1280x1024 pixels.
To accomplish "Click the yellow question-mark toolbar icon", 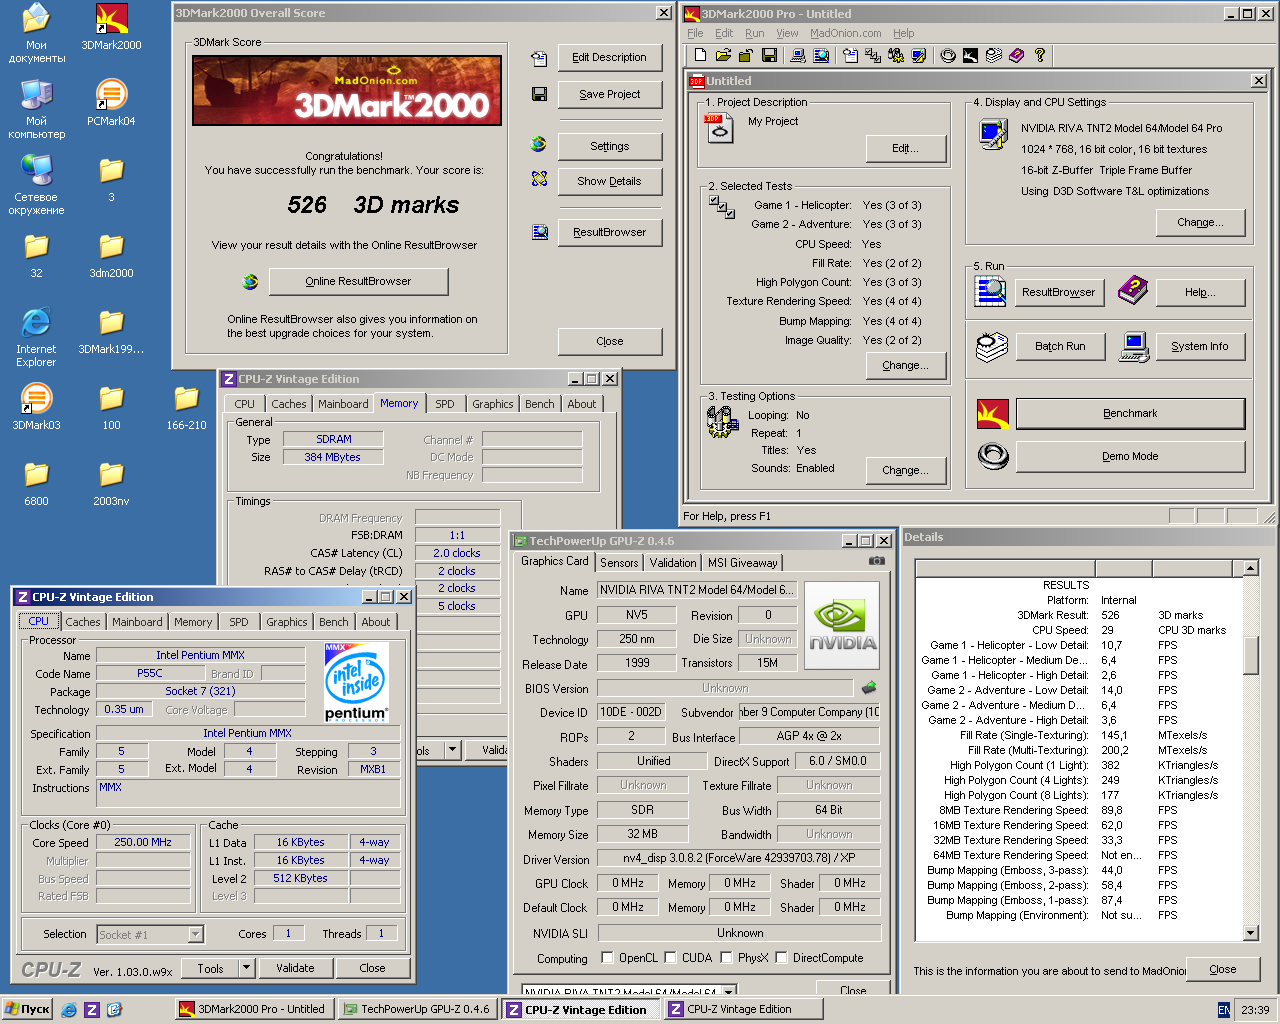I will [1040, 55].
